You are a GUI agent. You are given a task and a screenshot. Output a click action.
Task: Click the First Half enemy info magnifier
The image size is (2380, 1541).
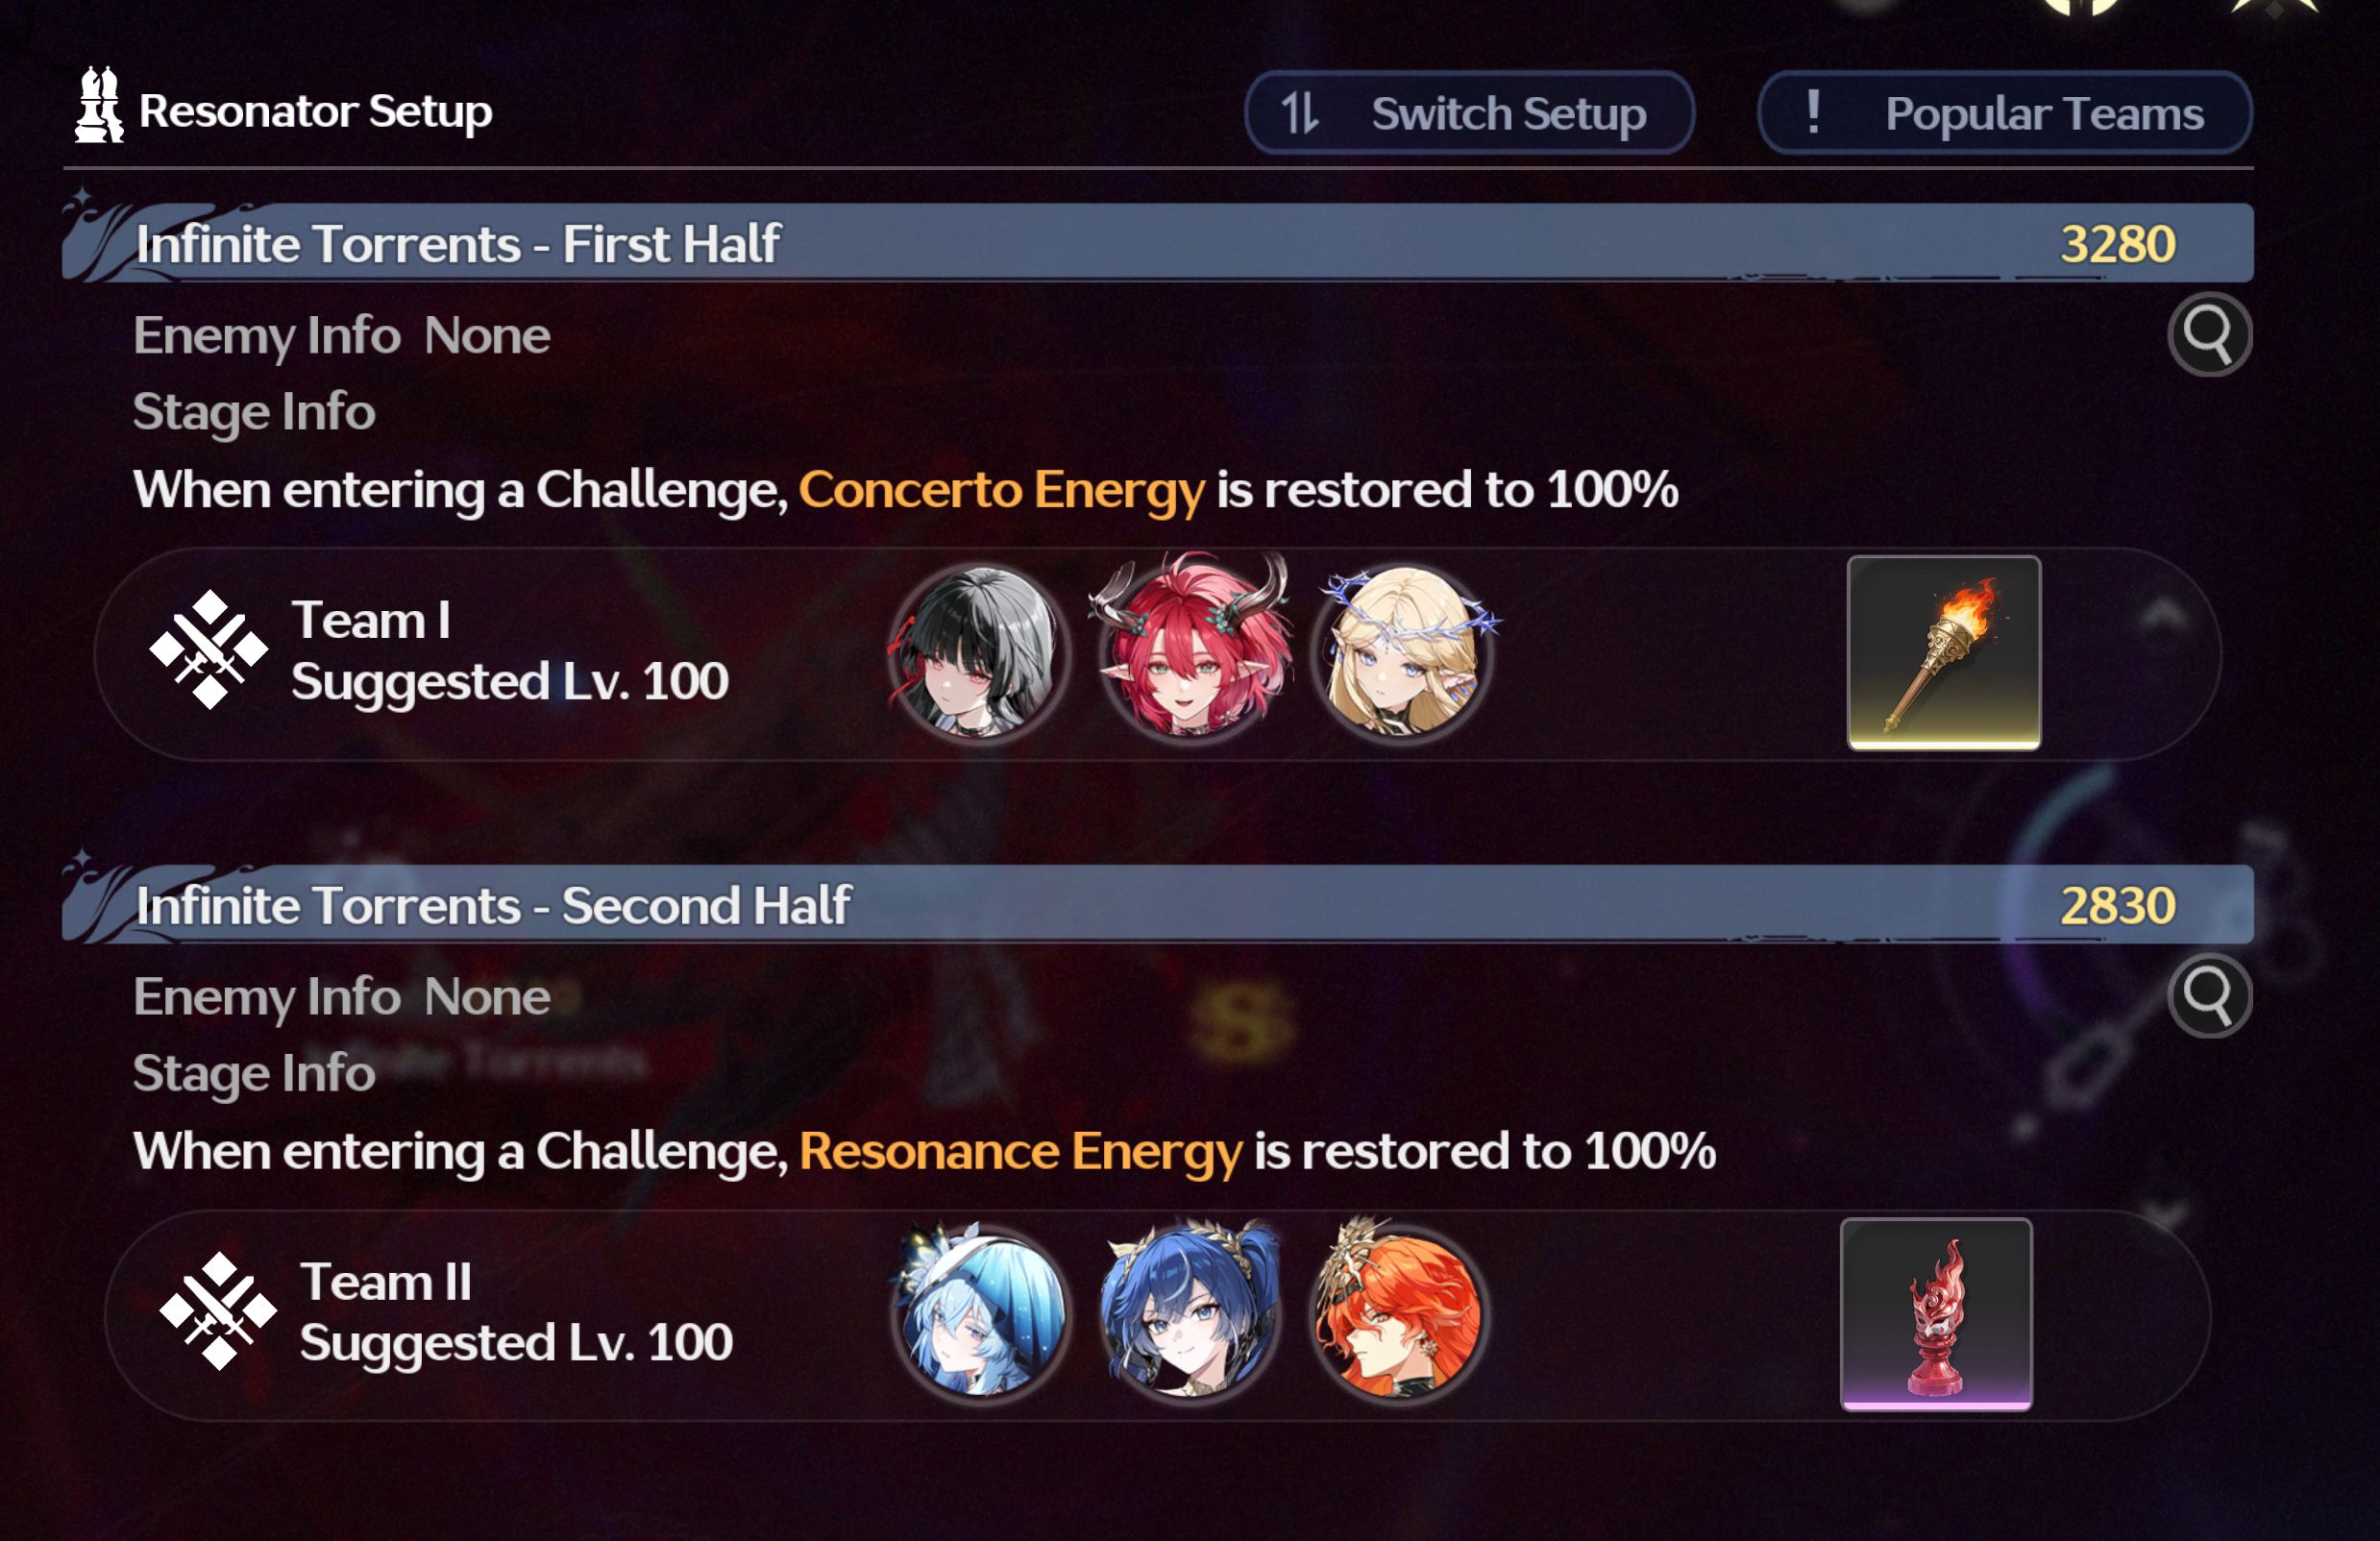coord(2209,334)
